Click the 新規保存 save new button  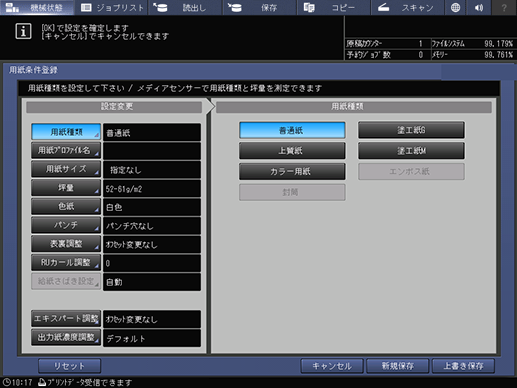397,366
